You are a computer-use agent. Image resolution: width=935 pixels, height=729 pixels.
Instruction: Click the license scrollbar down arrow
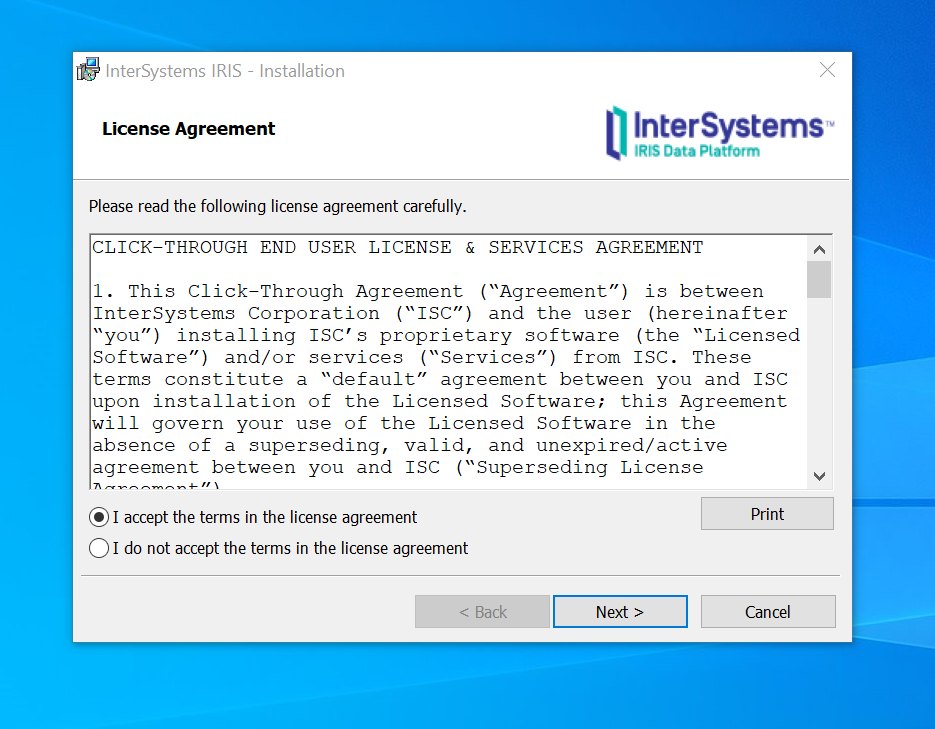819,476
